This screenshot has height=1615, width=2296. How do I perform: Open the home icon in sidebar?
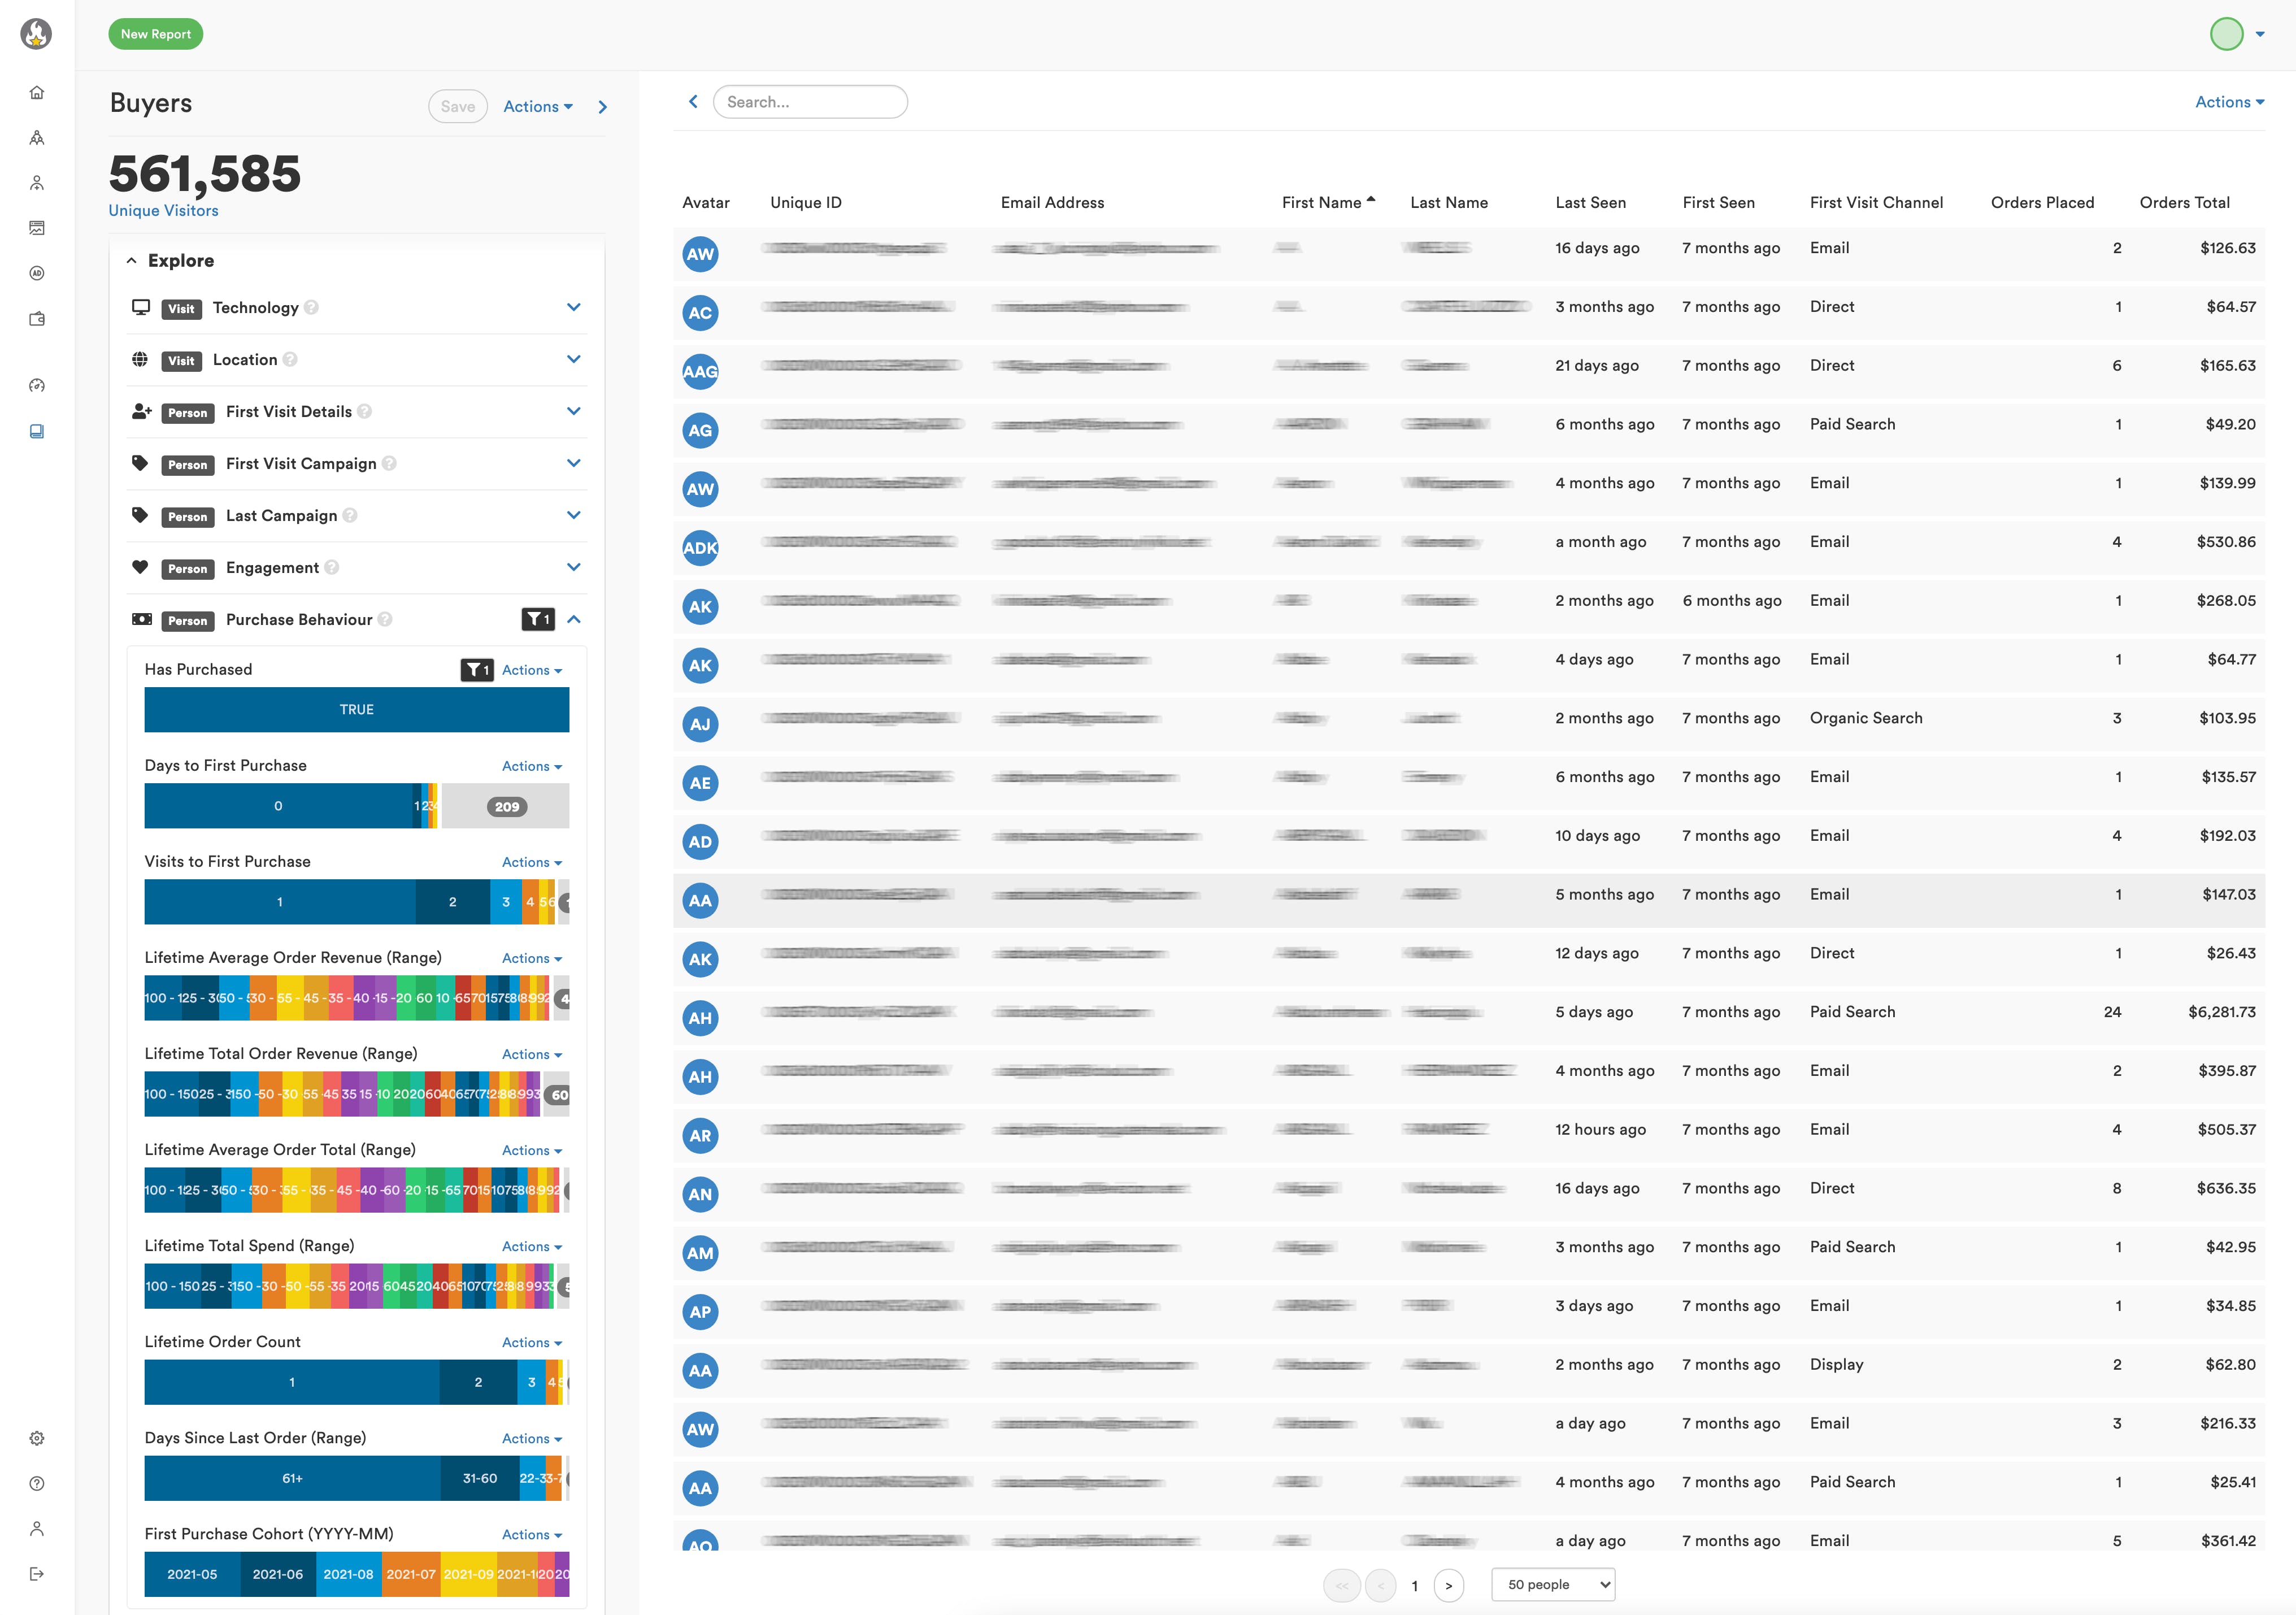[x=37, y=93]
